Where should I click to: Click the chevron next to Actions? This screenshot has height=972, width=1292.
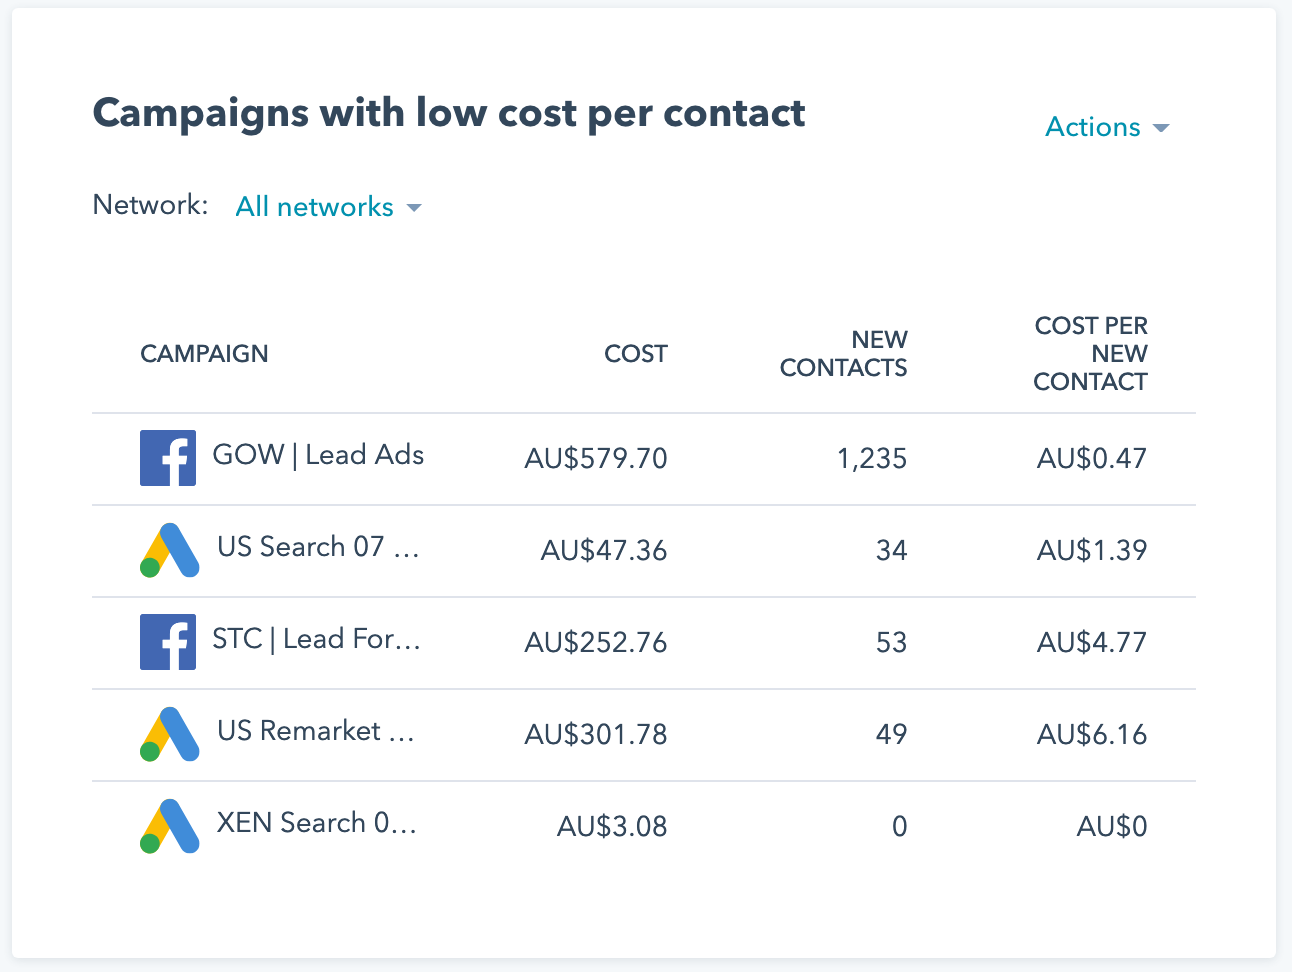pyautogui.click(x=1161, y=128)
